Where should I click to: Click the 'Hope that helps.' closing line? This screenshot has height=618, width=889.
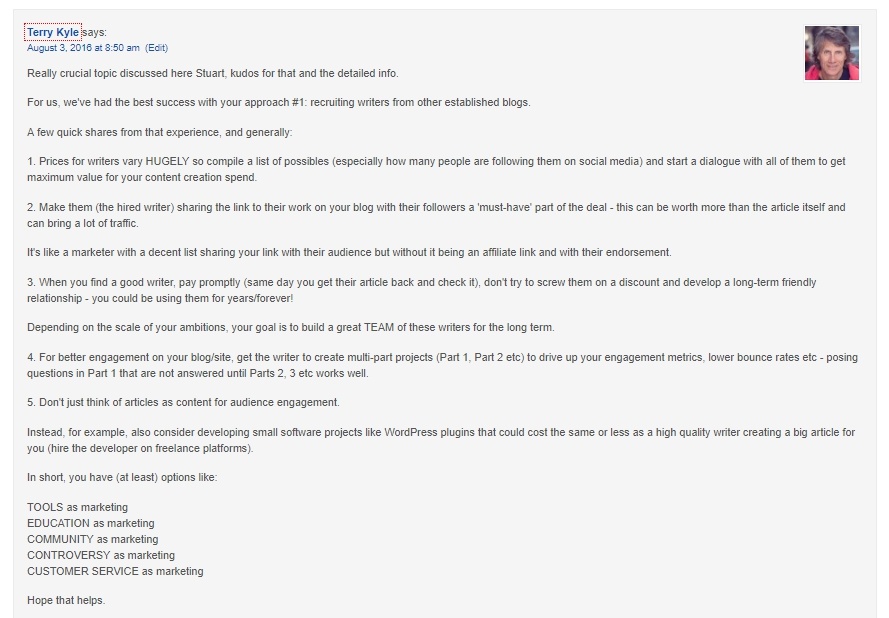click(66, 600)
